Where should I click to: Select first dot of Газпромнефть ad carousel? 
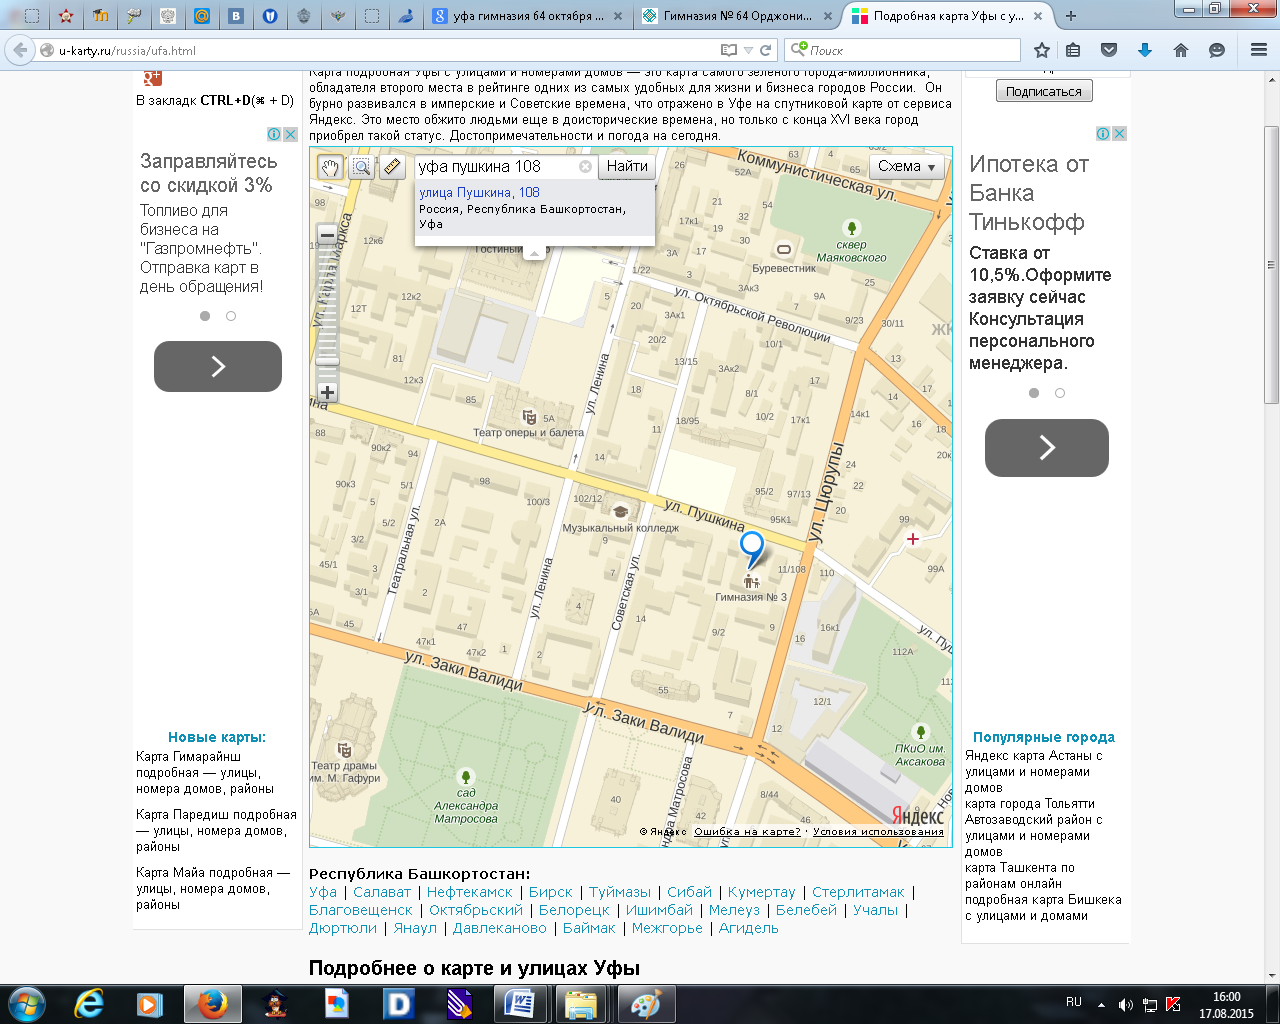click(205, 316)
